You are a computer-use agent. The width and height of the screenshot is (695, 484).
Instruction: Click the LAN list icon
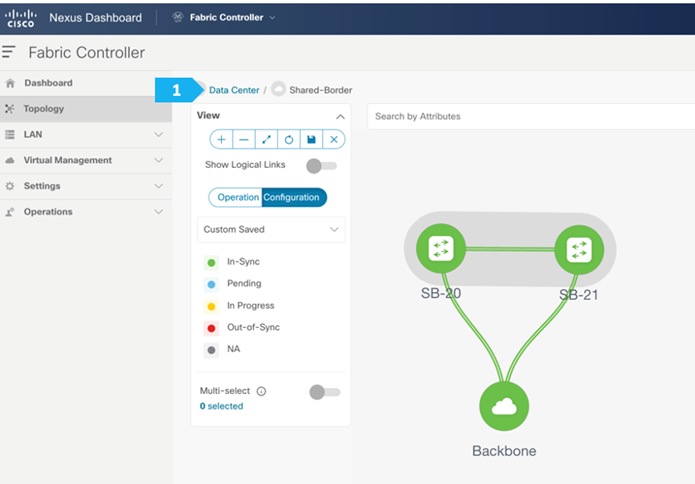click(10, 135)
